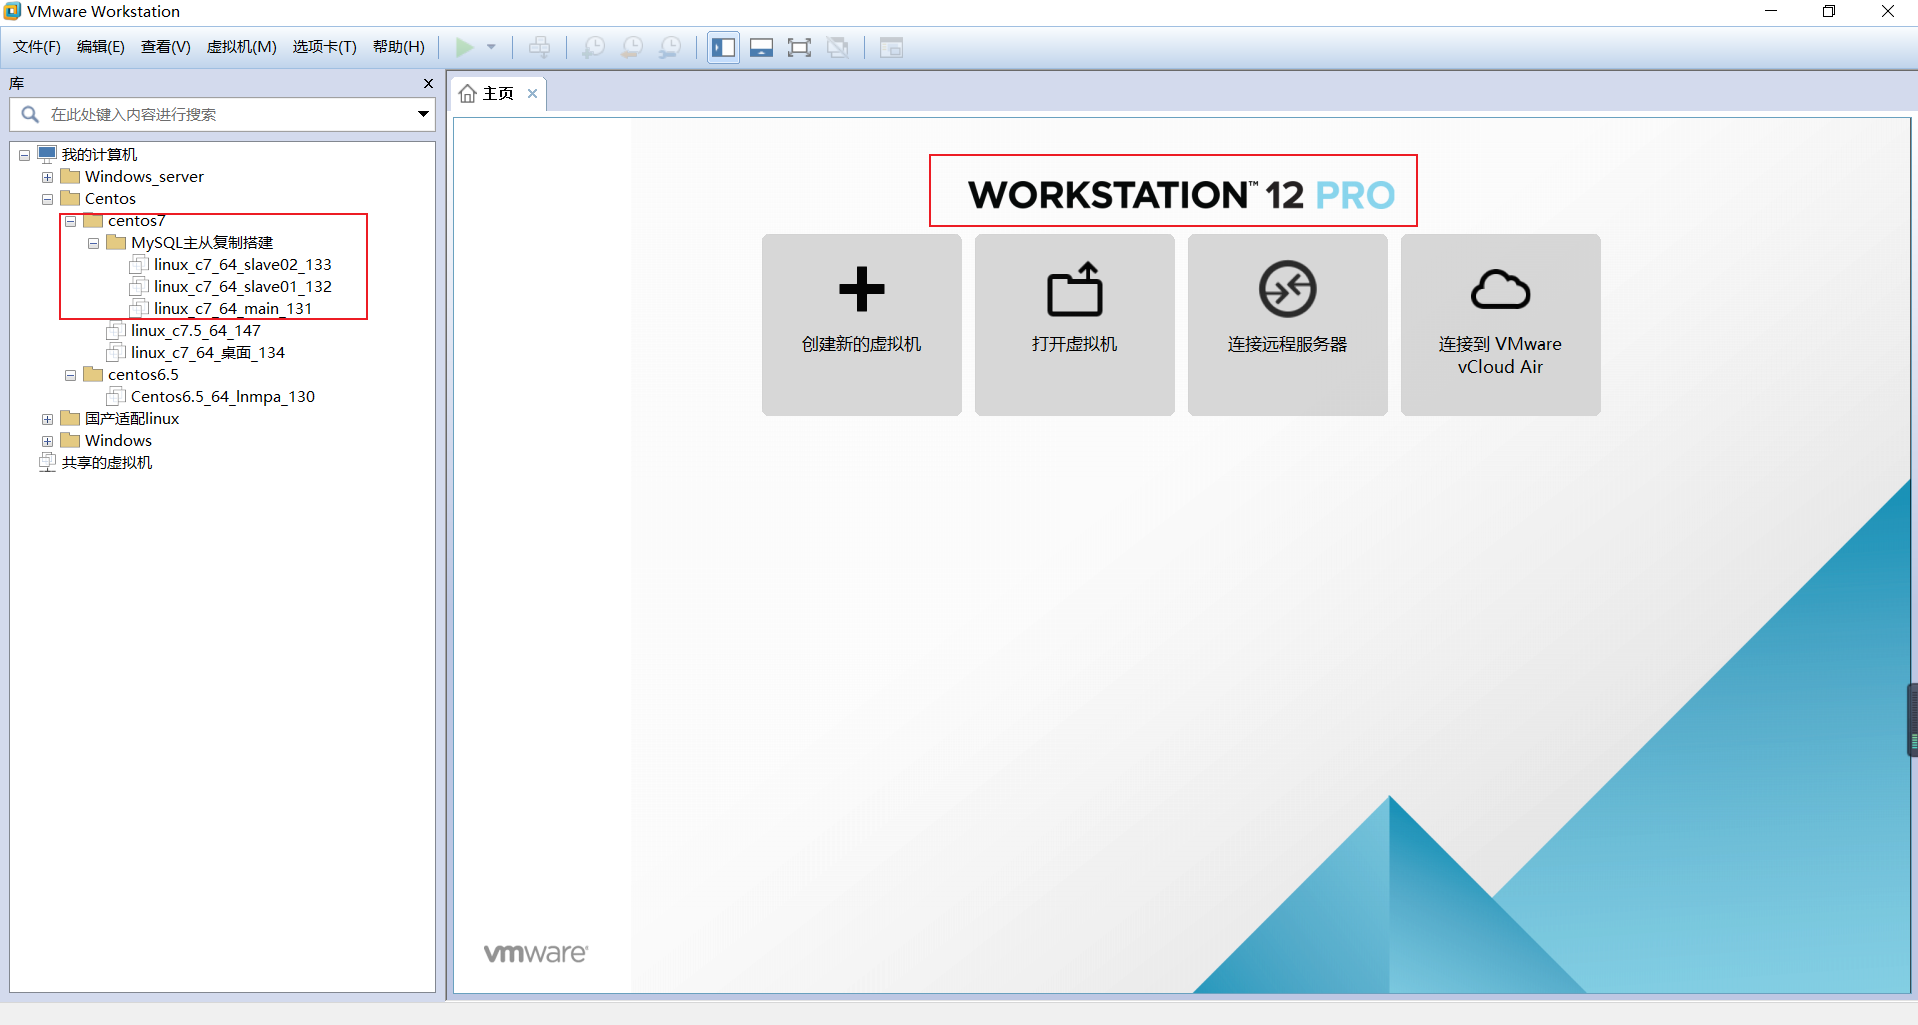Open the library search dropdown arrow
This screenshot has width=1918, height=1025.
point(424,114)
